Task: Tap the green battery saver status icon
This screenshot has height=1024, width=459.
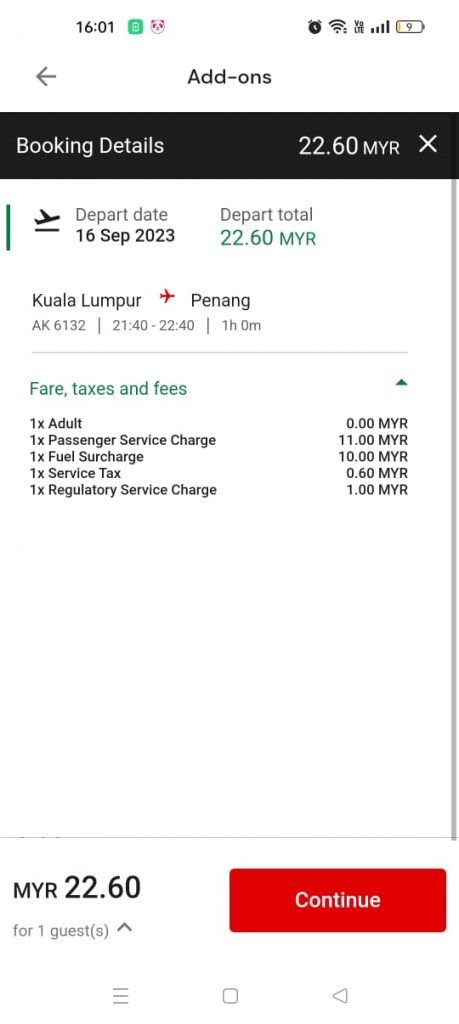Action: [x=135, y=27]
